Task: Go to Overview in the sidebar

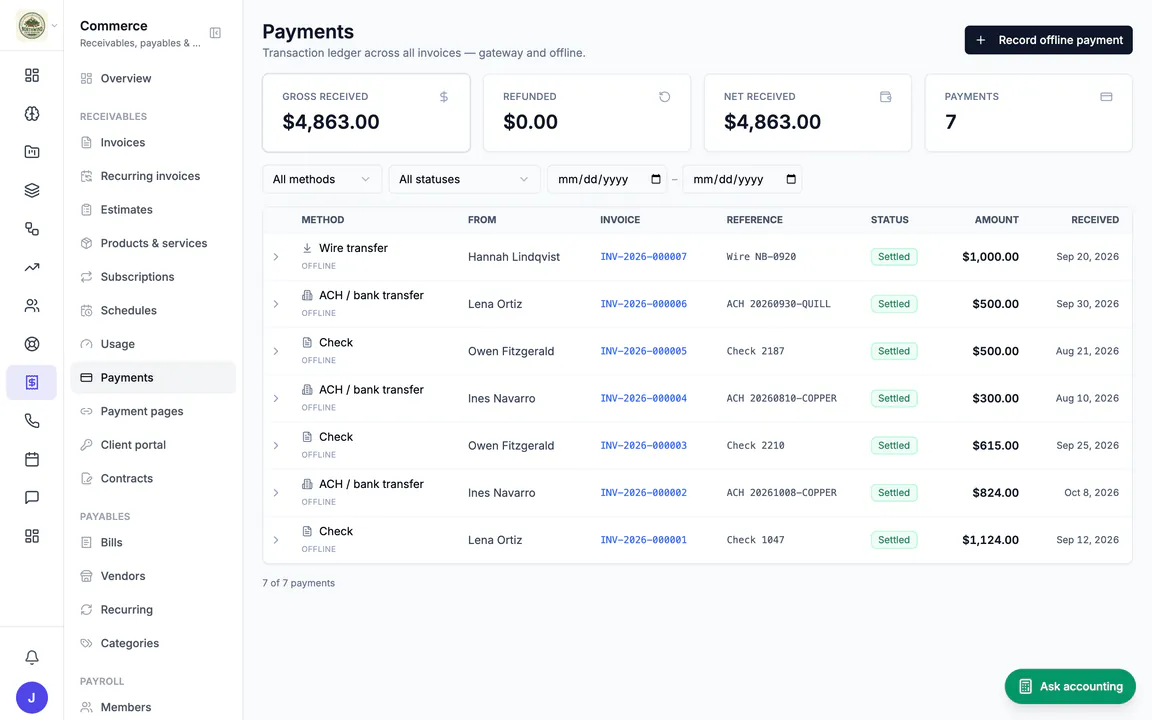Action: (x=153, y=79)
